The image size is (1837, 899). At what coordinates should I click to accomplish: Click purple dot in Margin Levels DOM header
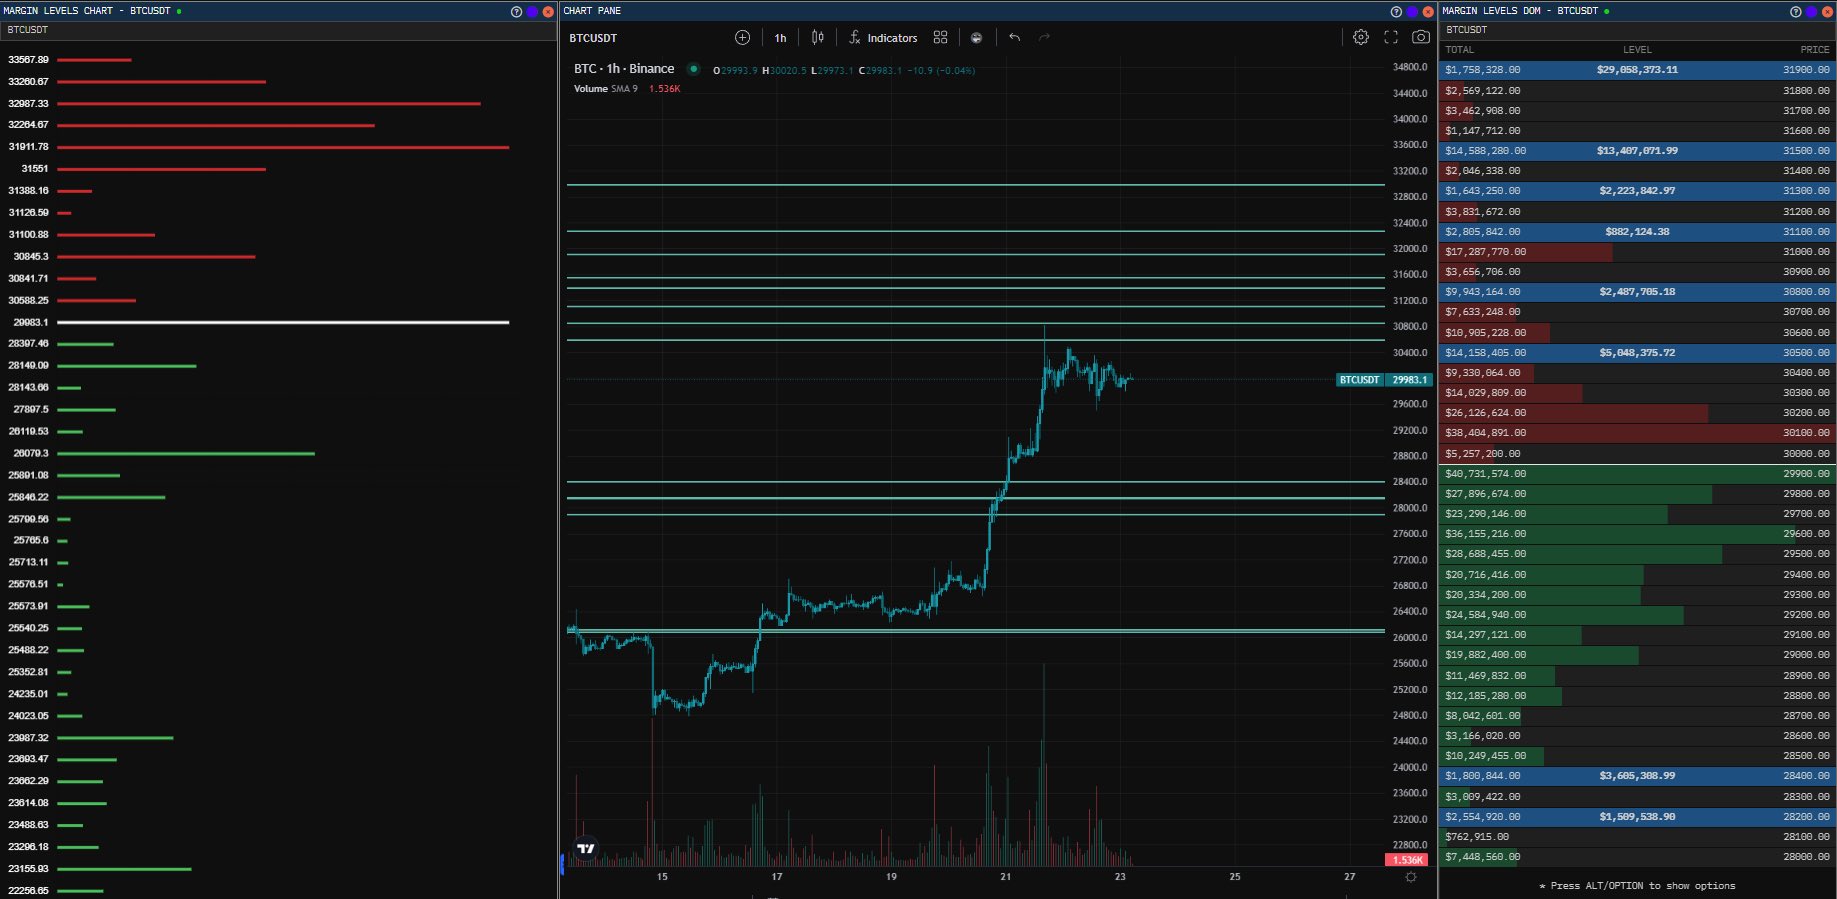click(1811, 12)
